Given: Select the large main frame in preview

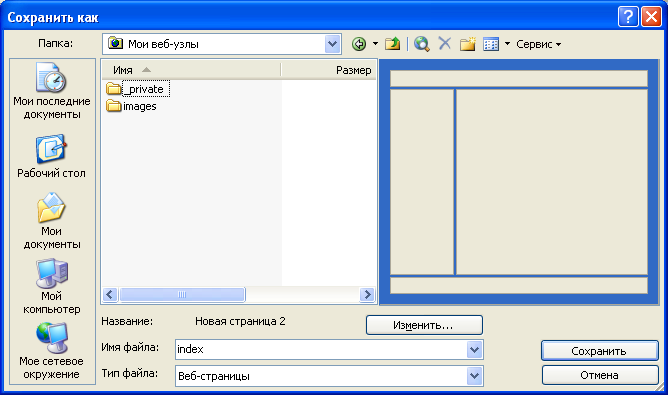Looking at the screenshot, I should 552,182.
